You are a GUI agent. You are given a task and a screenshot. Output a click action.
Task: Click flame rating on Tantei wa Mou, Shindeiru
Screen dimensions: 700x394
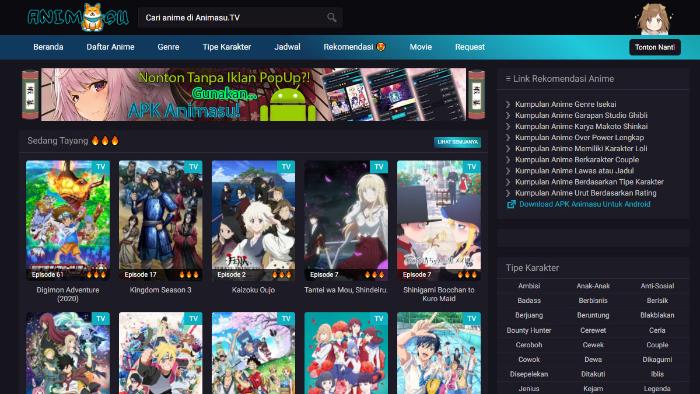point(375,274)
